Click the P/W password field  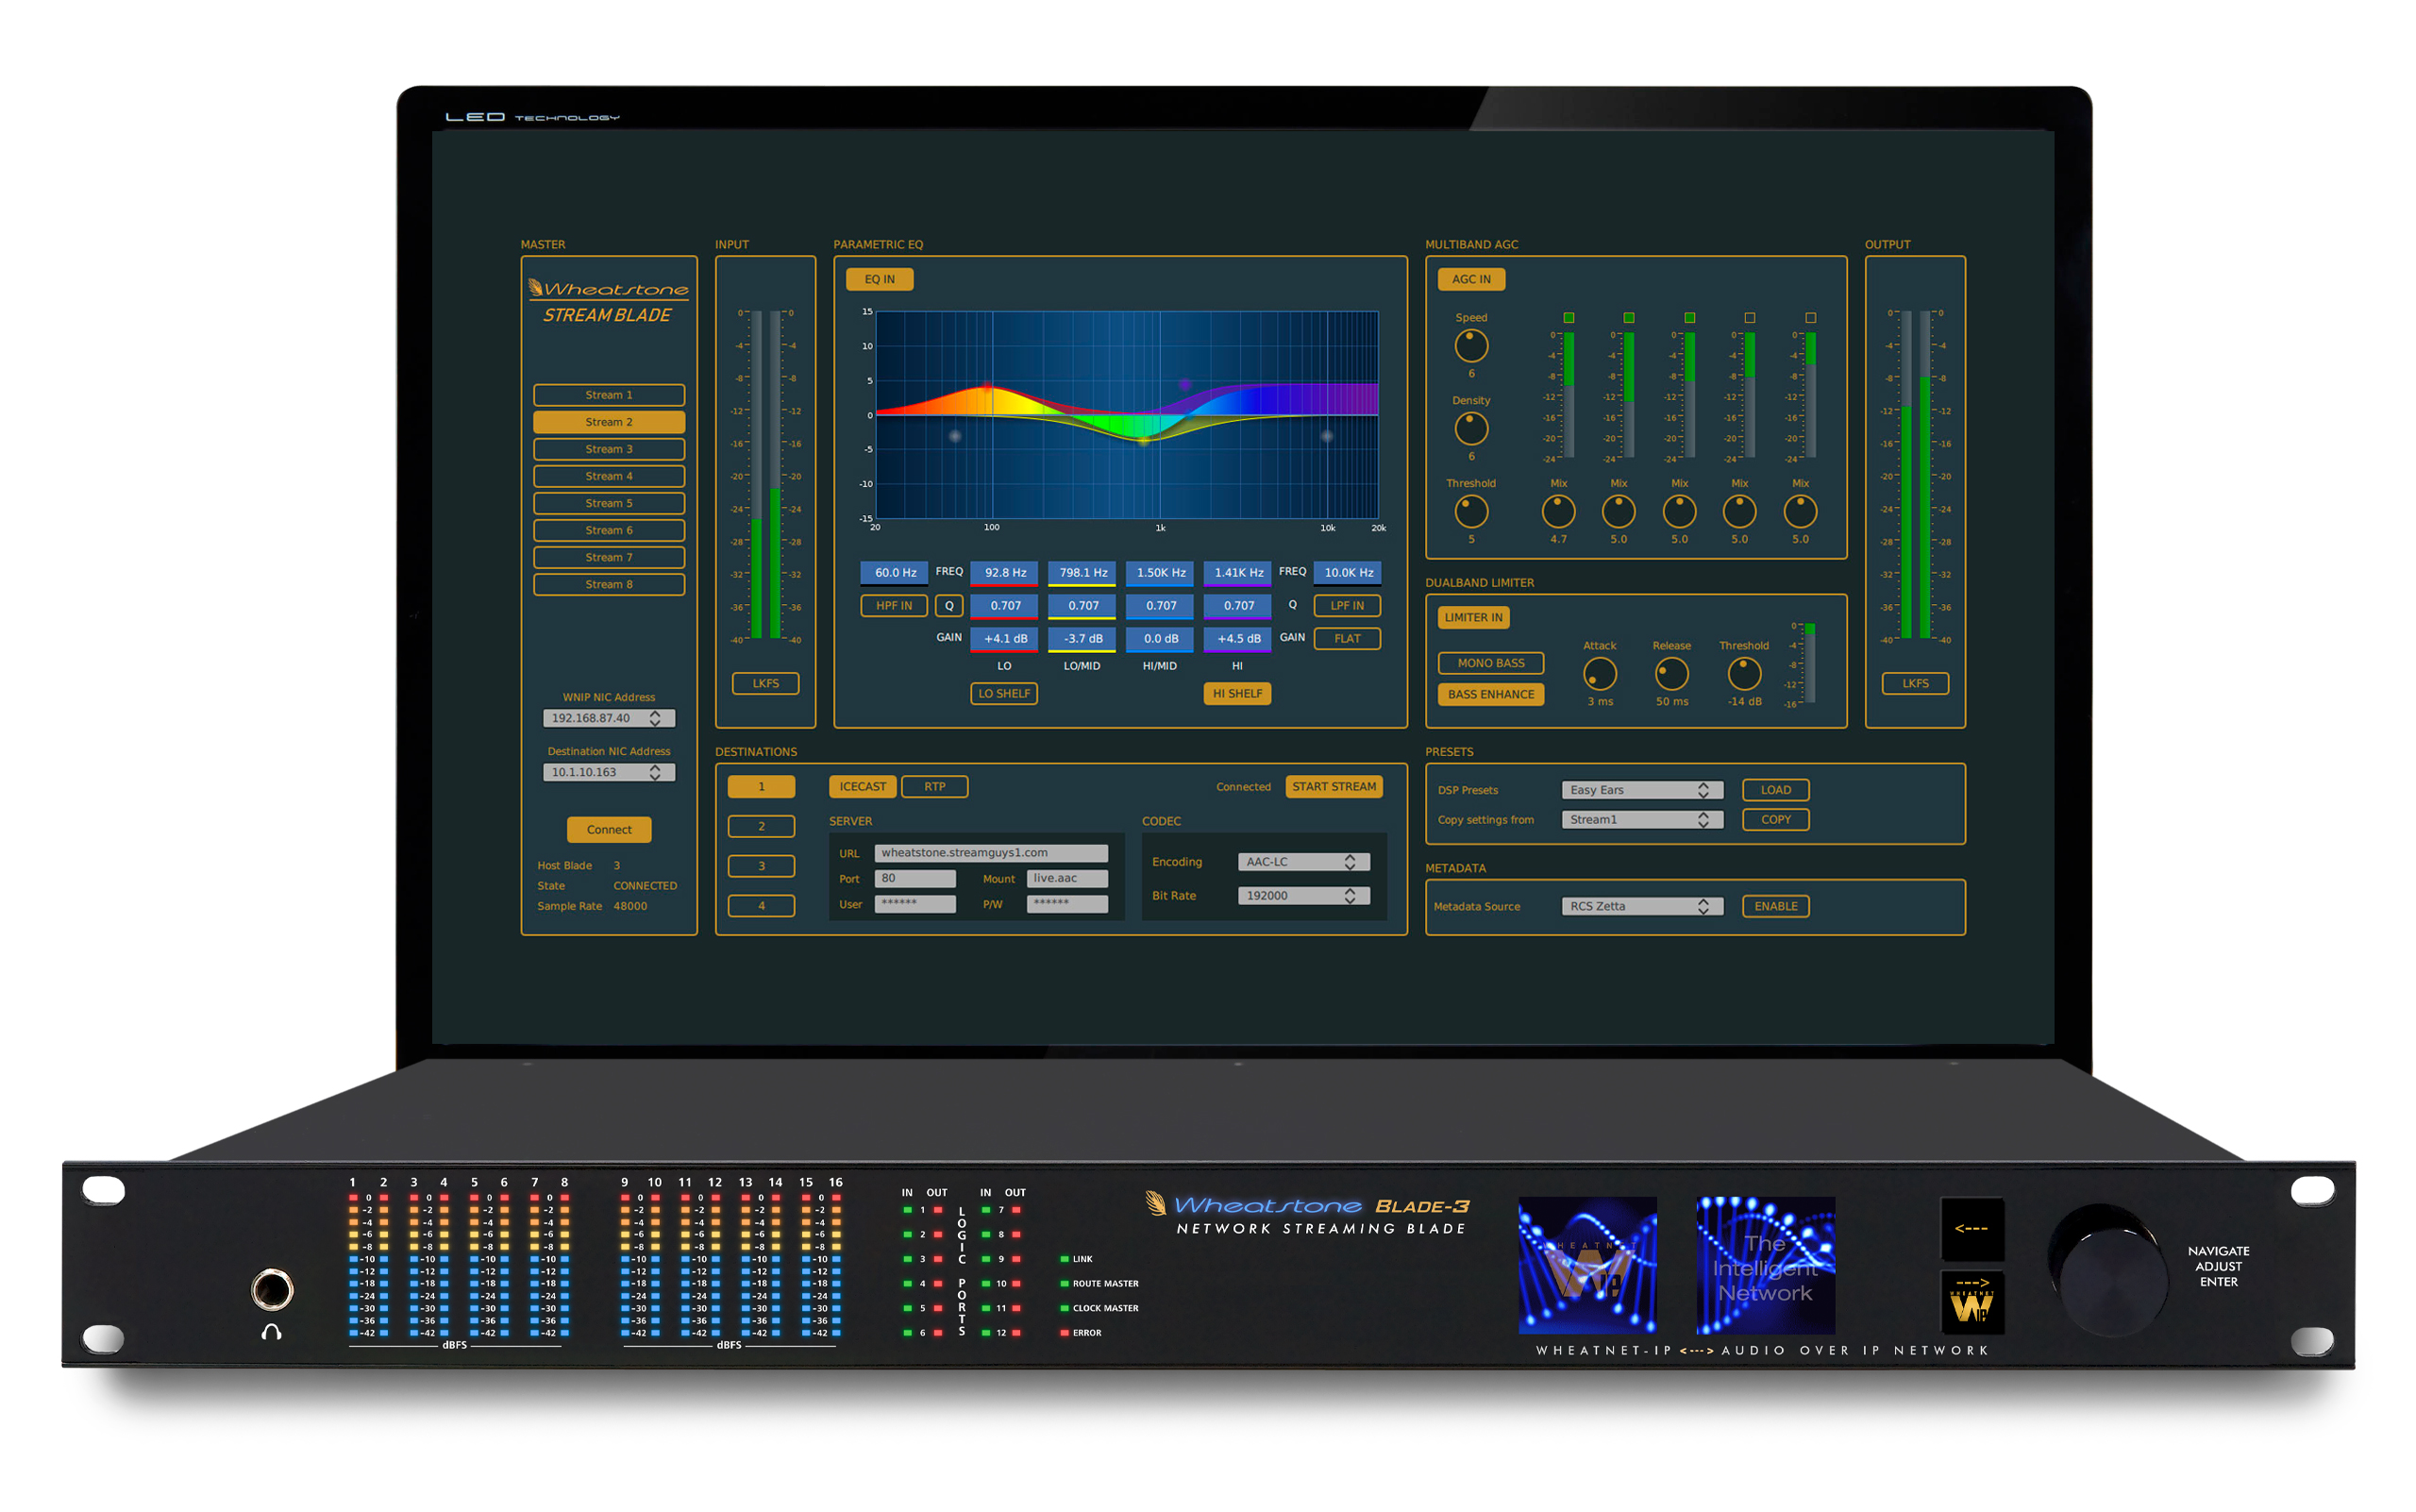click(1067, 904)
